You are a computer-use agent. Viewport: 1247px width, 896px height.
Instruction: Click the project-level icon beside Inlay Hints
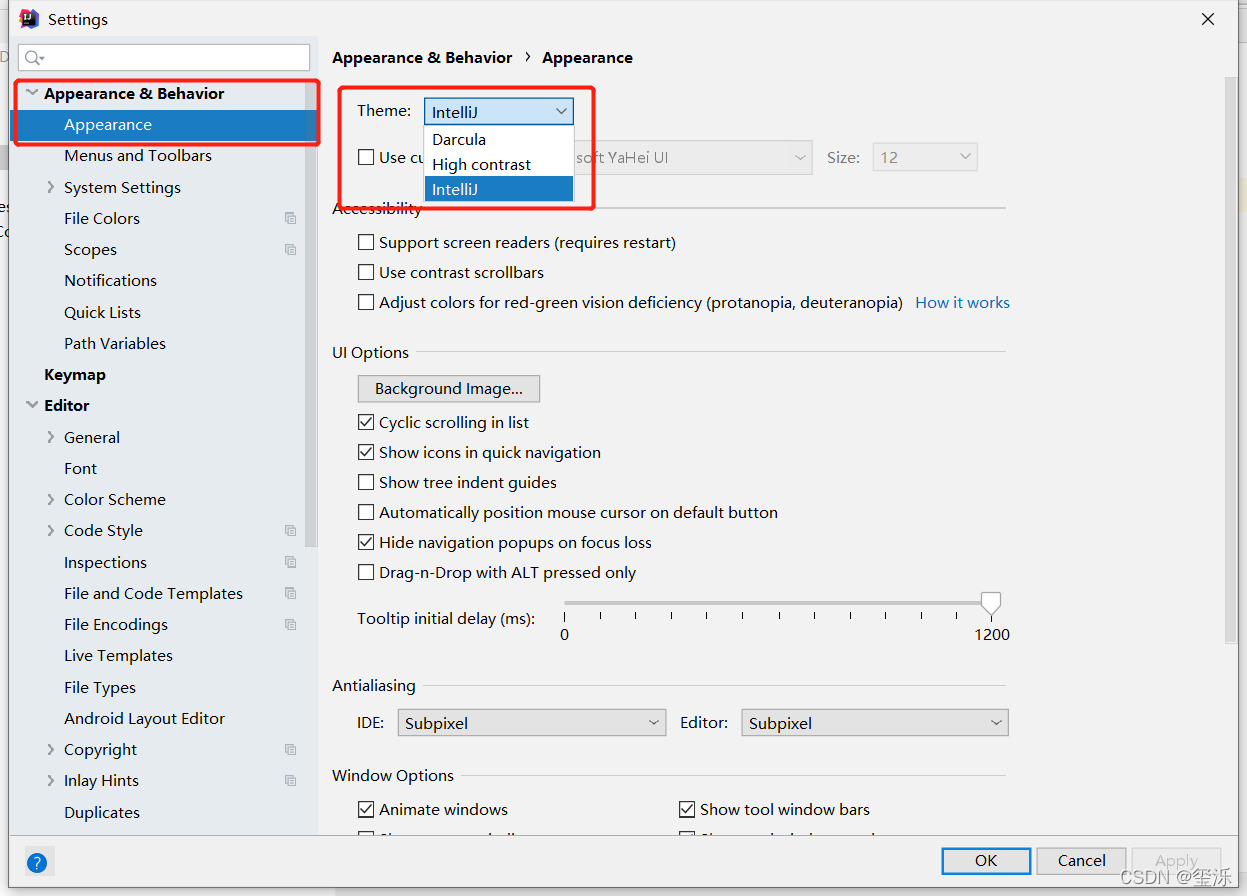290,780
